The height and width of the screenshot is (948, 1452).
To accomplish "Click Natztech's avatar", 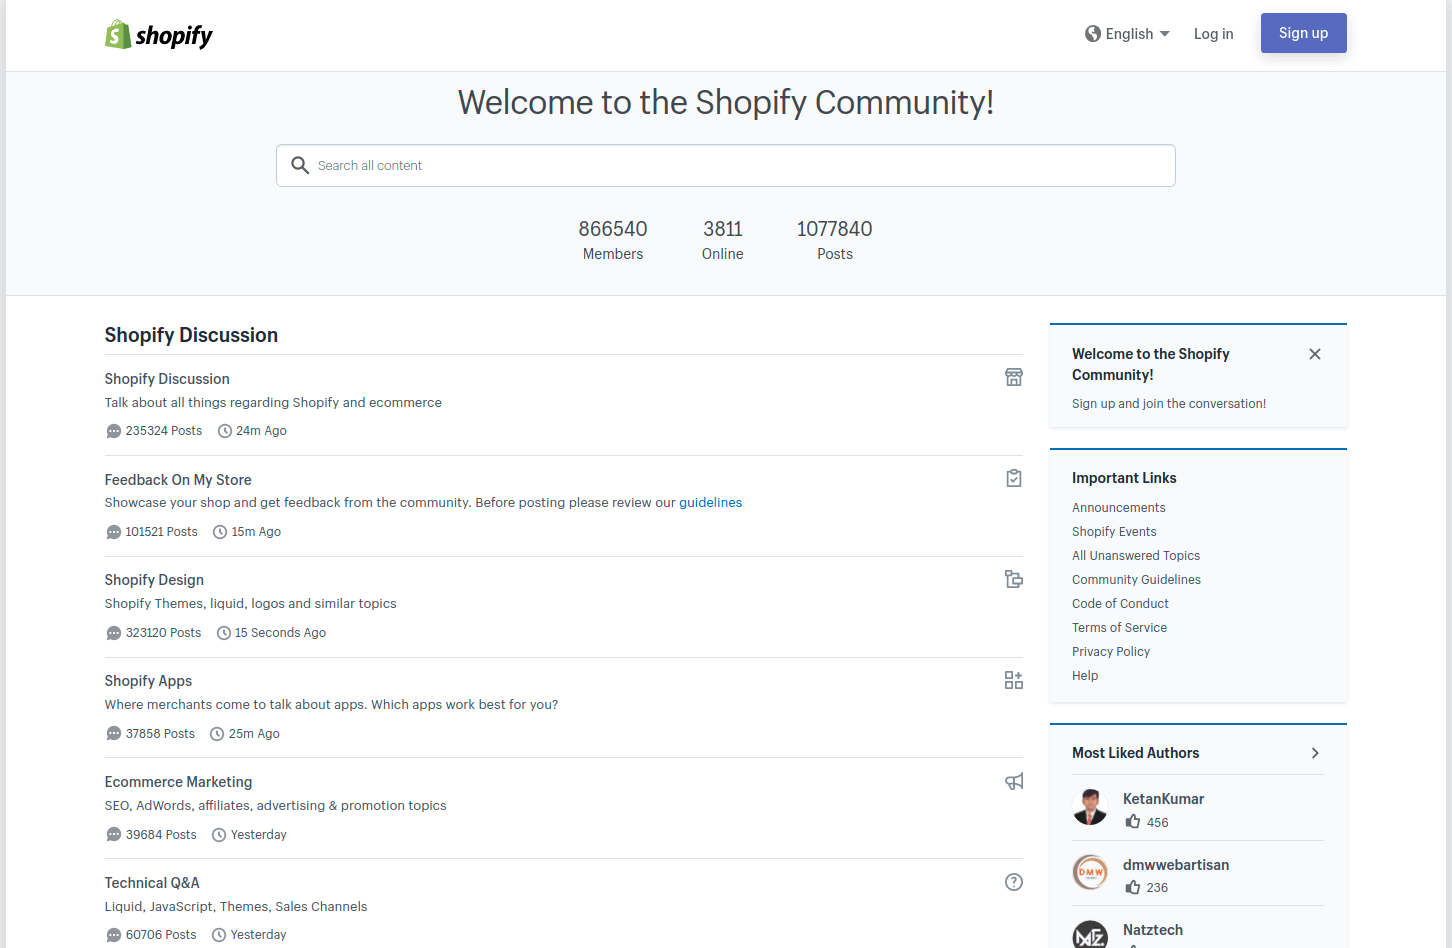I will click(x=1090, y=936).
